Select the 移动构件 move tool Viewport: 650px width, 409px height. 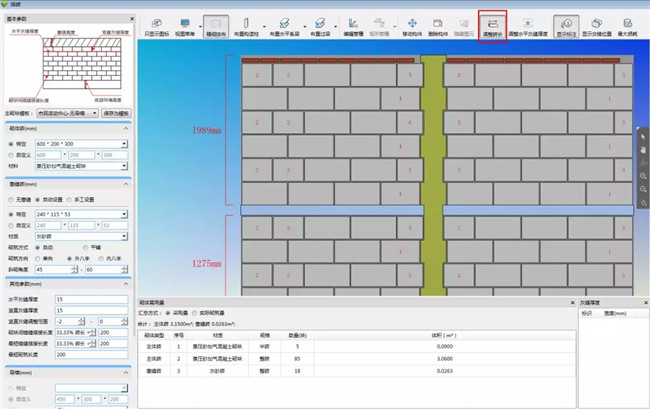point(412,27)
